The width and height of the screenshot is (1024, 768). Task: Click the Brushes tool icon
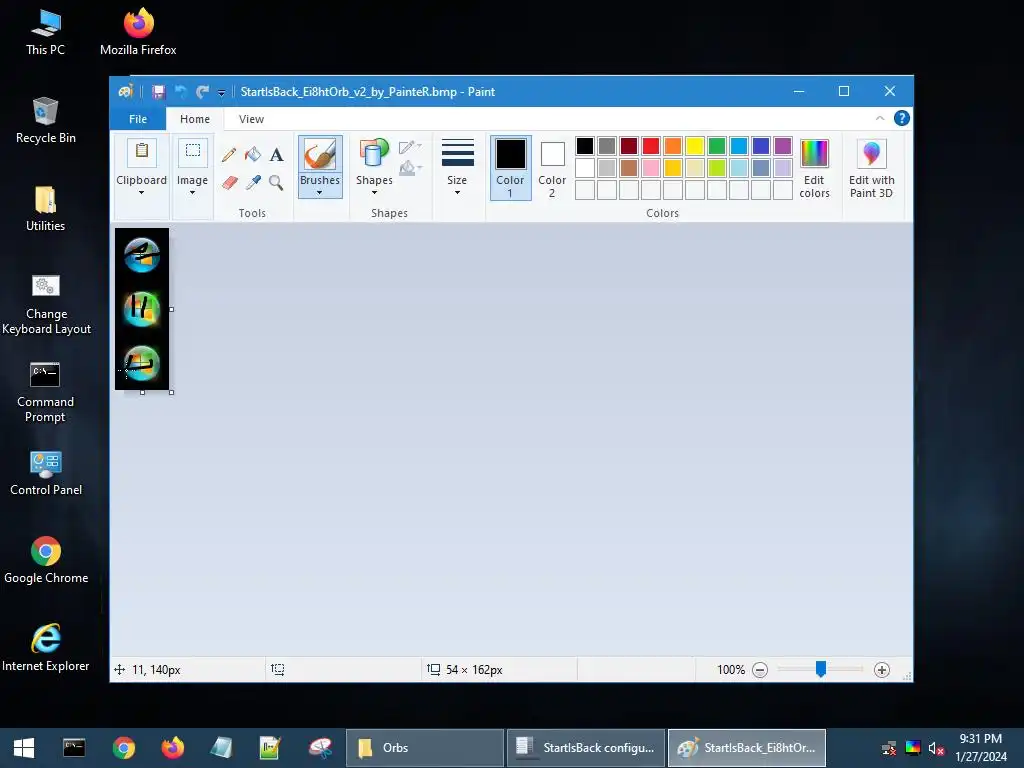(x=320, y=155)
